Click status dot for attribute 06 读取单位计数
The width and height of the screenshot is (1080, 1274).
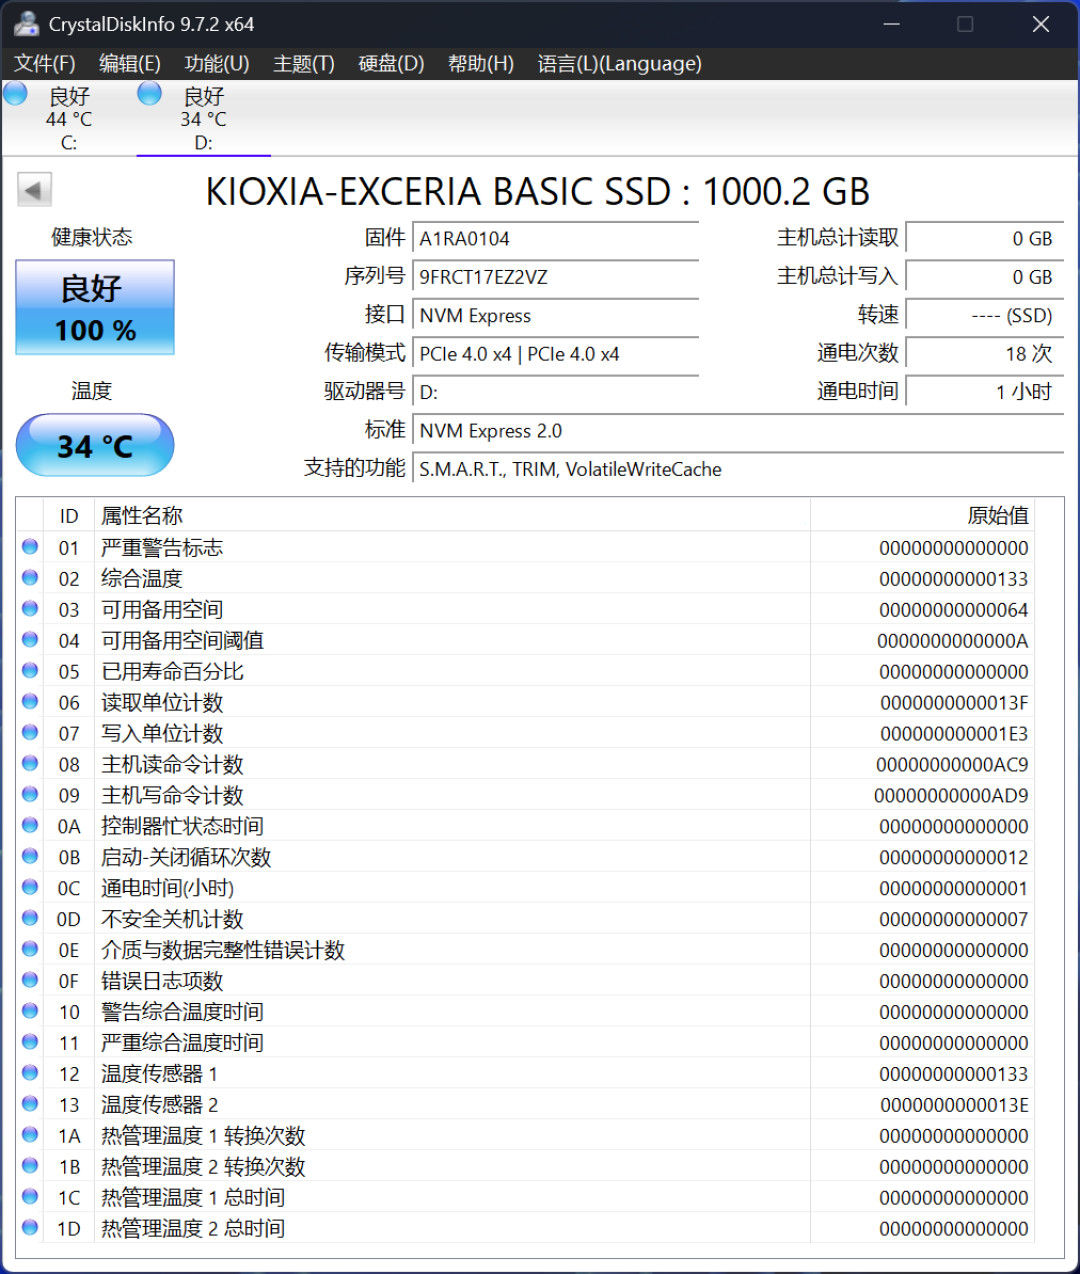pos(30,702)
